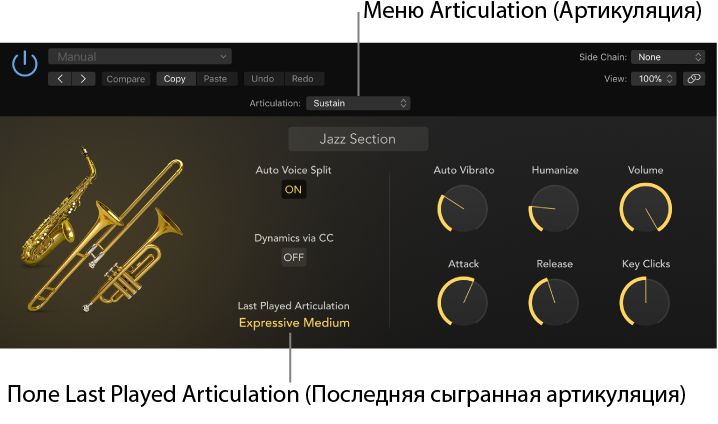Image resolution: width=718 pixels, height=424 pixels.
Task: Go to previous preset arrow
Action: pos(60,79)
